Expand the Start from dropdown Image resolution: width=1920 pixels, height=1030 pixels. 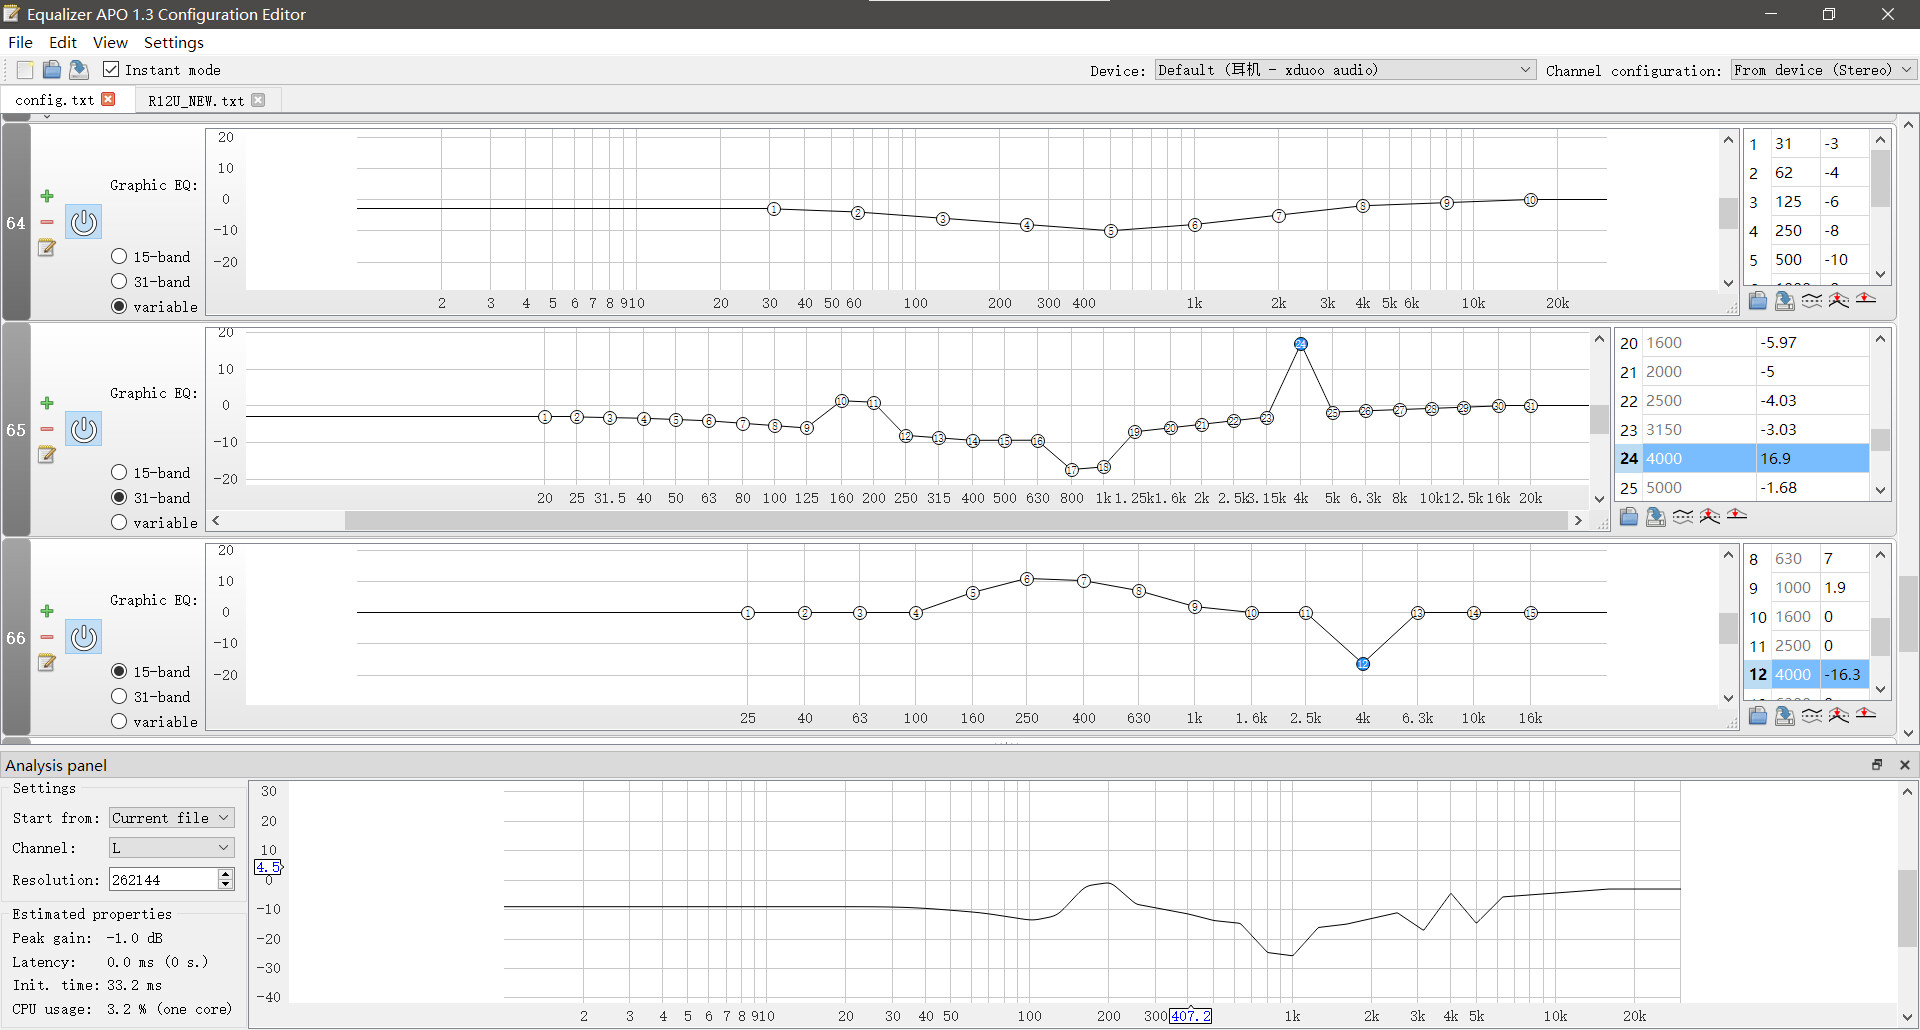pos(171,818)
